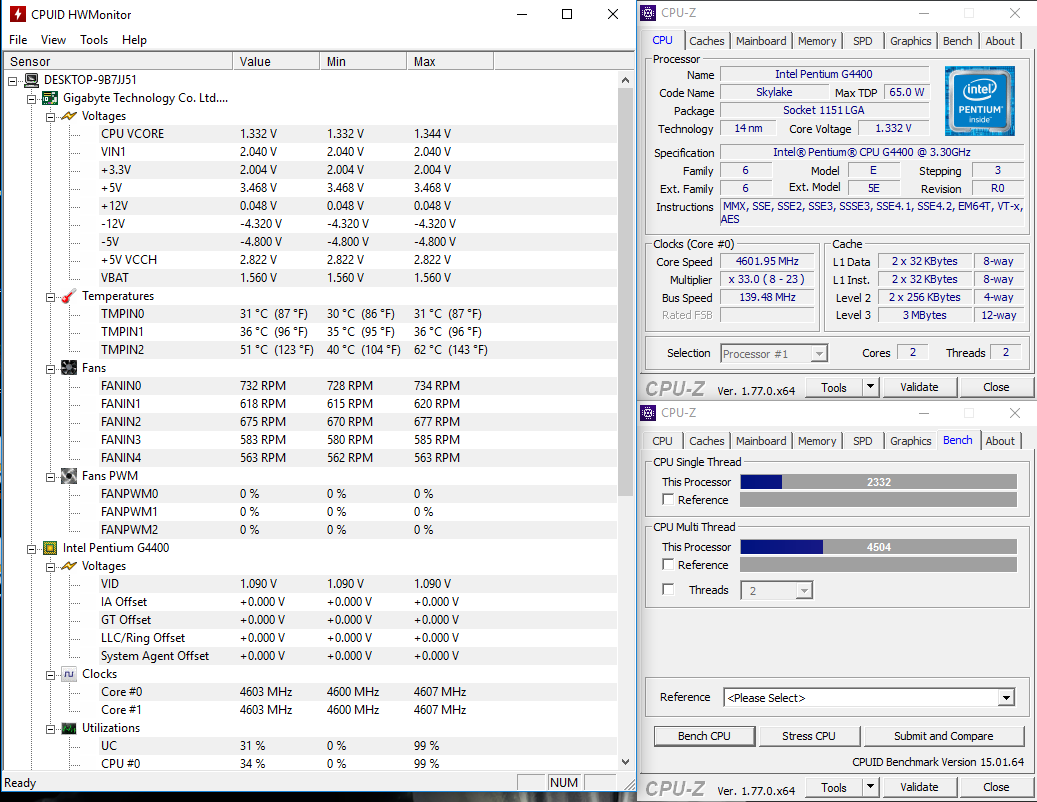Click the Stress CPU button
This screenshot has height=802, width=1037.
point(809,736)
